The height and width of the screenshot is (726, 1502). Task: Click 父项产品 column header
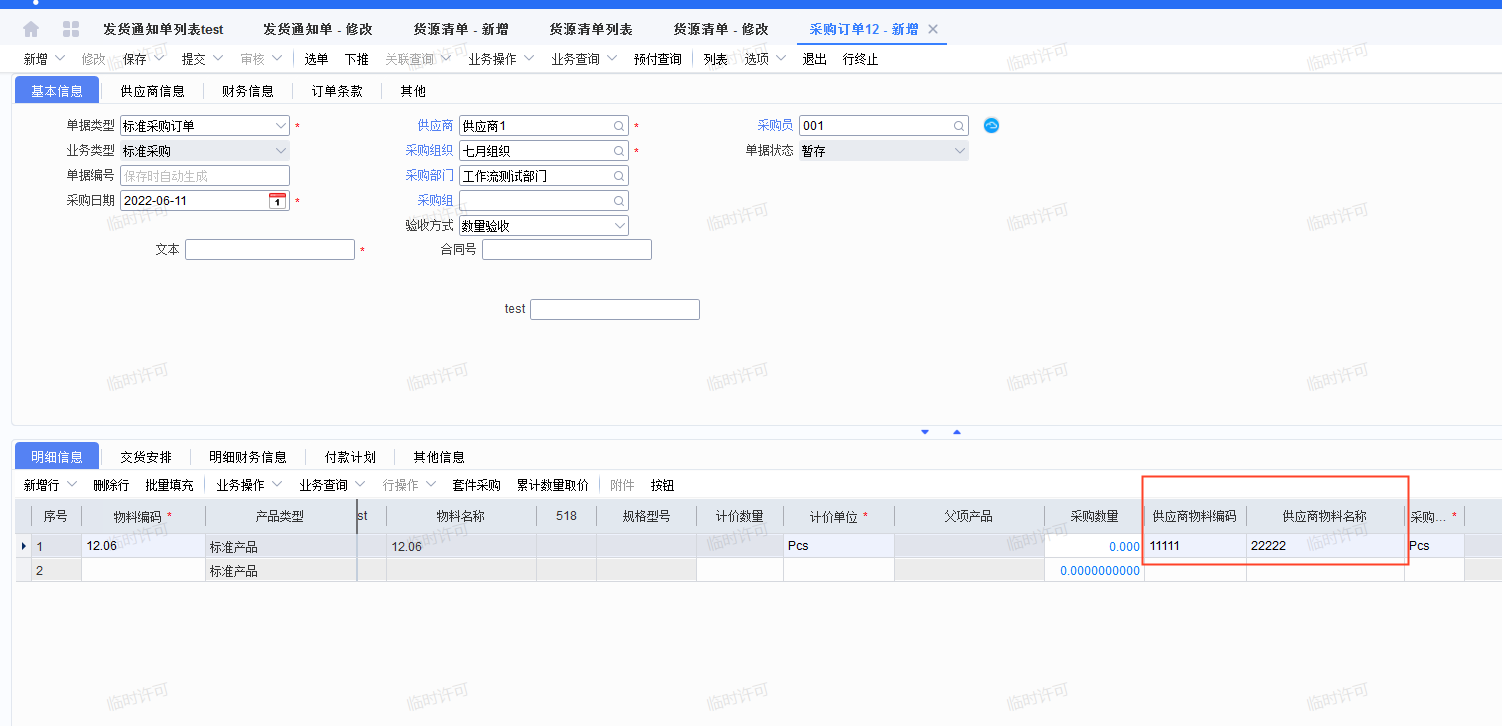(969, 516)
